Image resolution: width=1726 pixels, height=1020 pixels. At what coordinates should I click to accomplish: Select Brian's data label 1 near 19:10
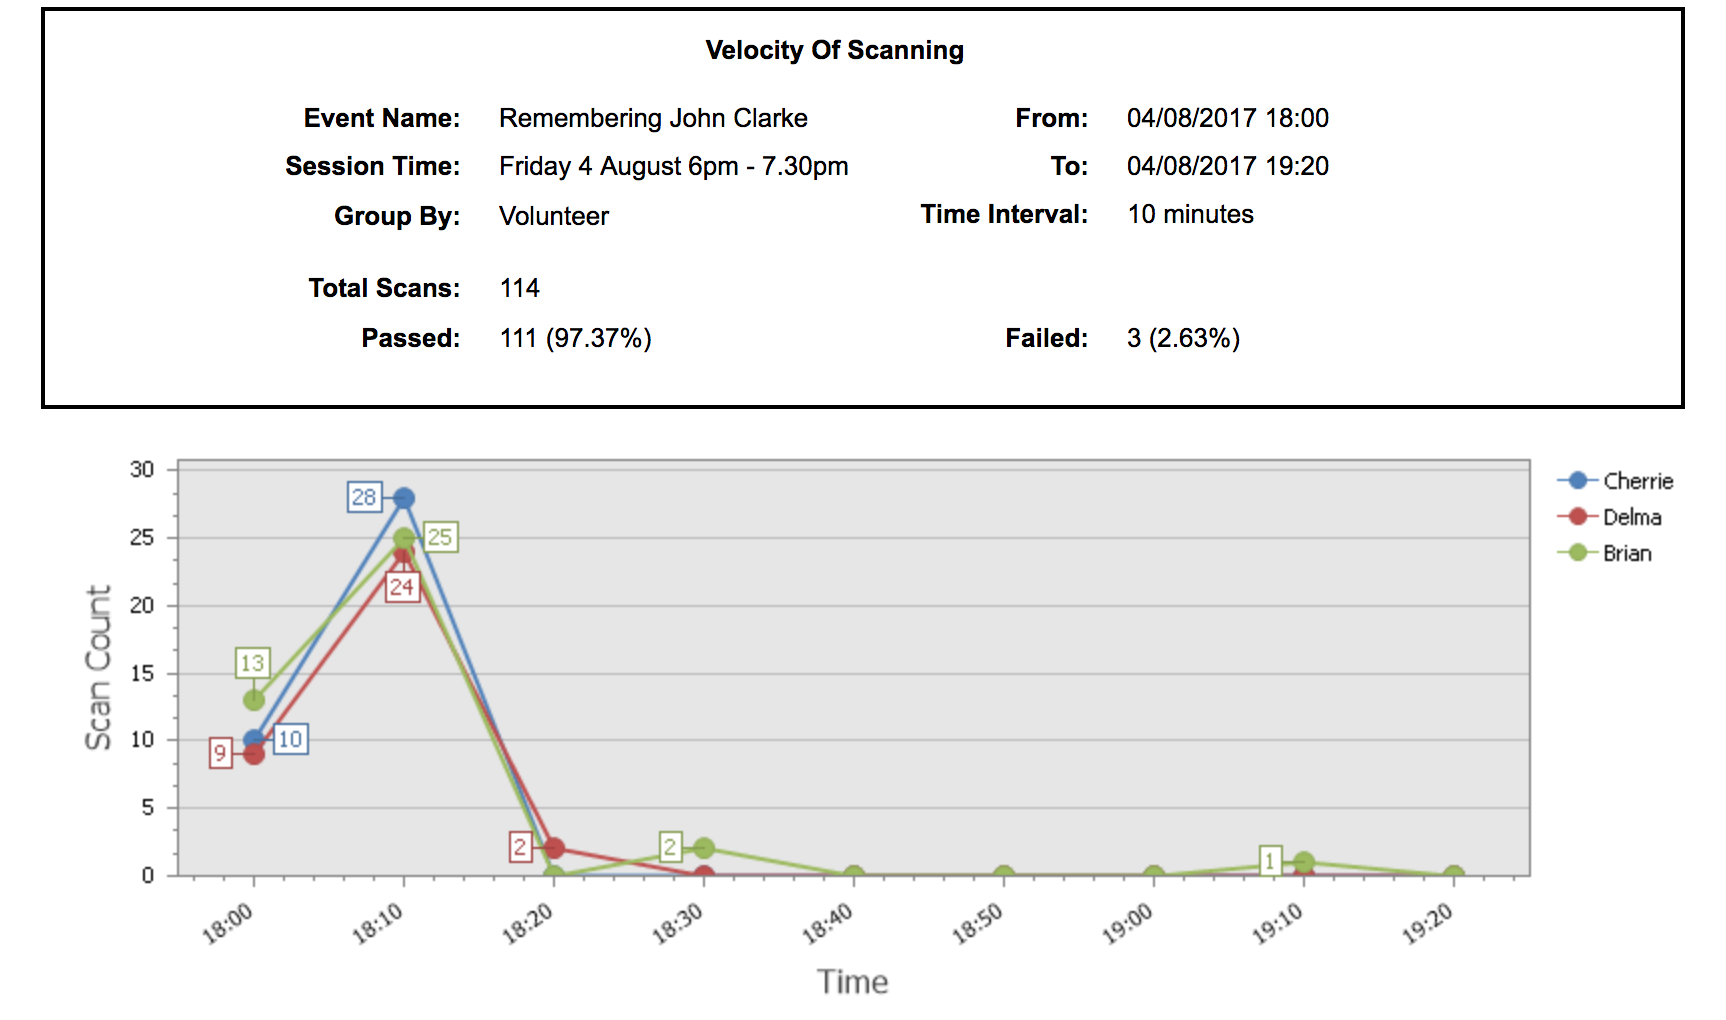1269,861
